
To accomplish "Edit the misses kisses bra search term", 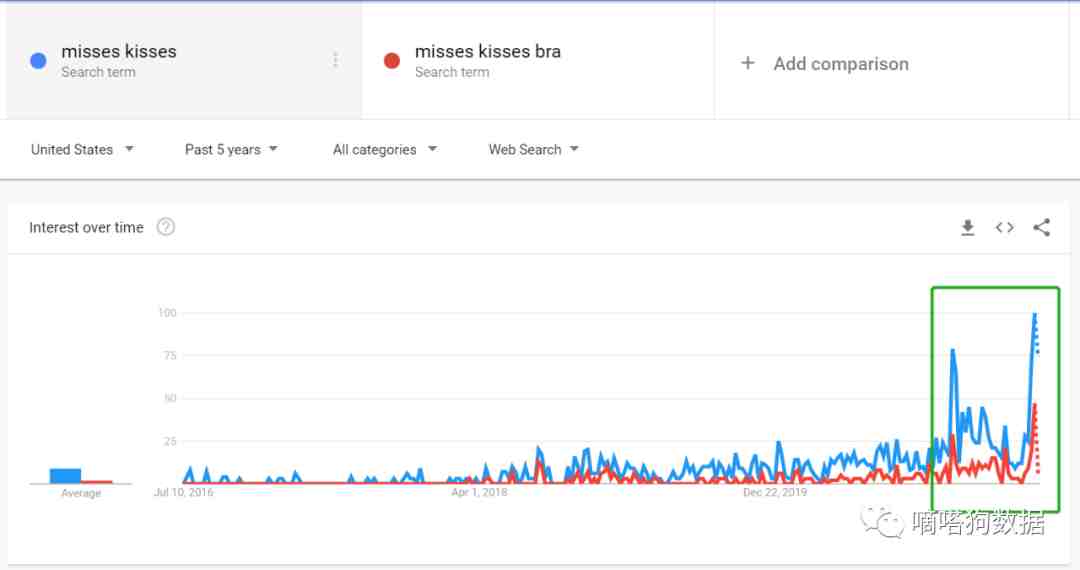I will [x=487, y=52].
